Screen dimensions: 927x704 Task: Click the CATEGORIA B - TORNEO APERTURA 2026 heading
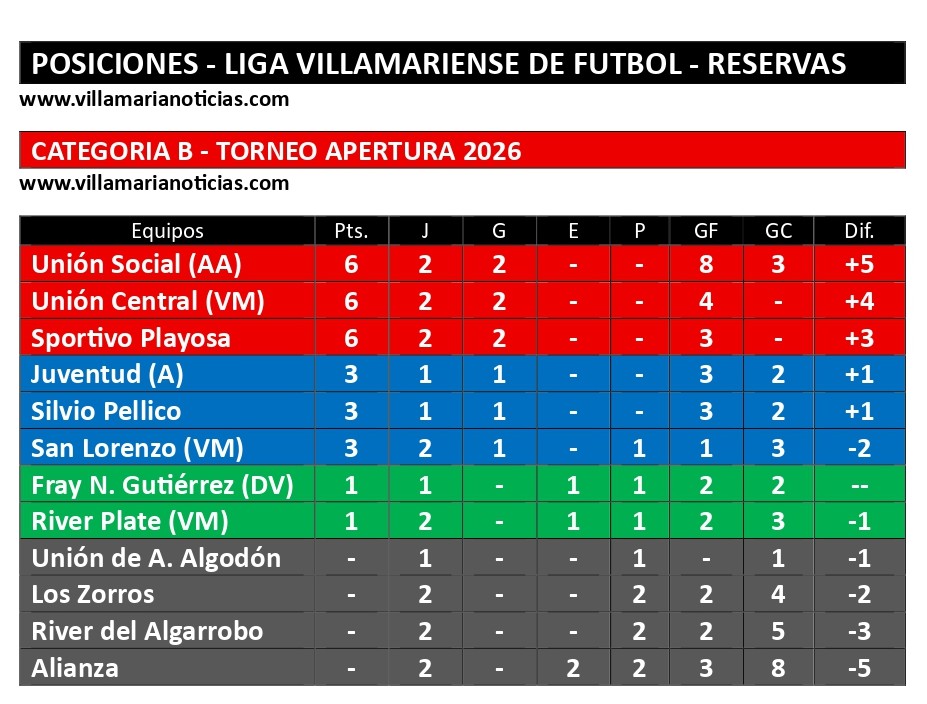tap(276, 151)
